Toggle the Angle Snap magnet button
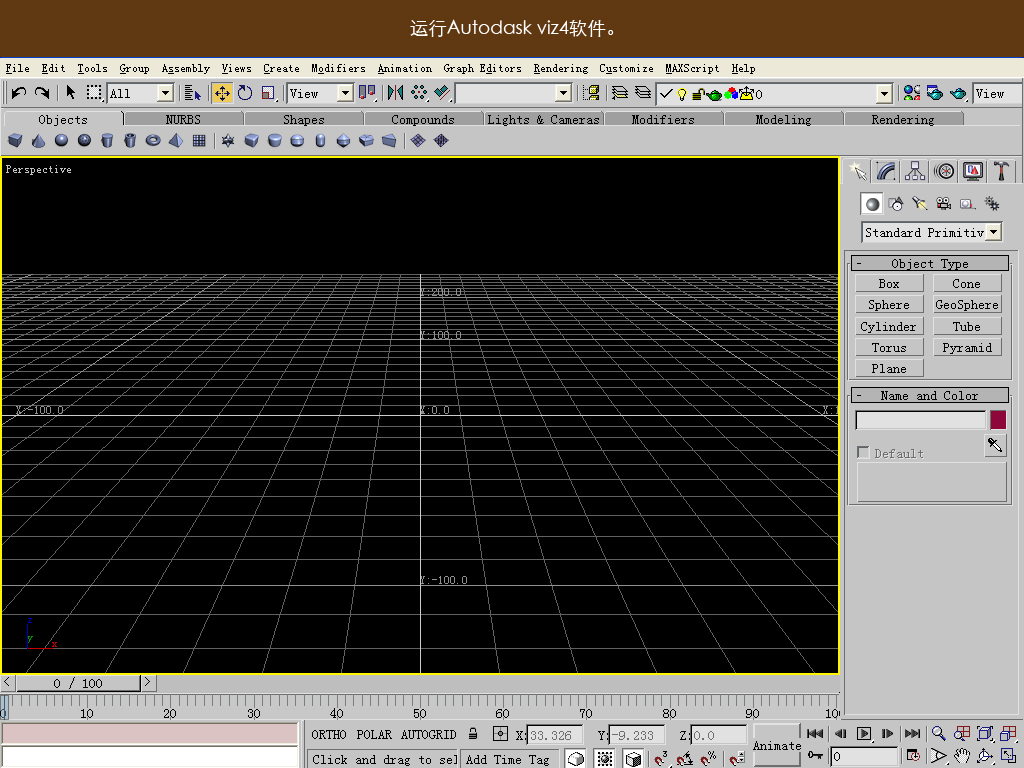The height and width of the screenshot is (768, 1024). click(684, 758)
